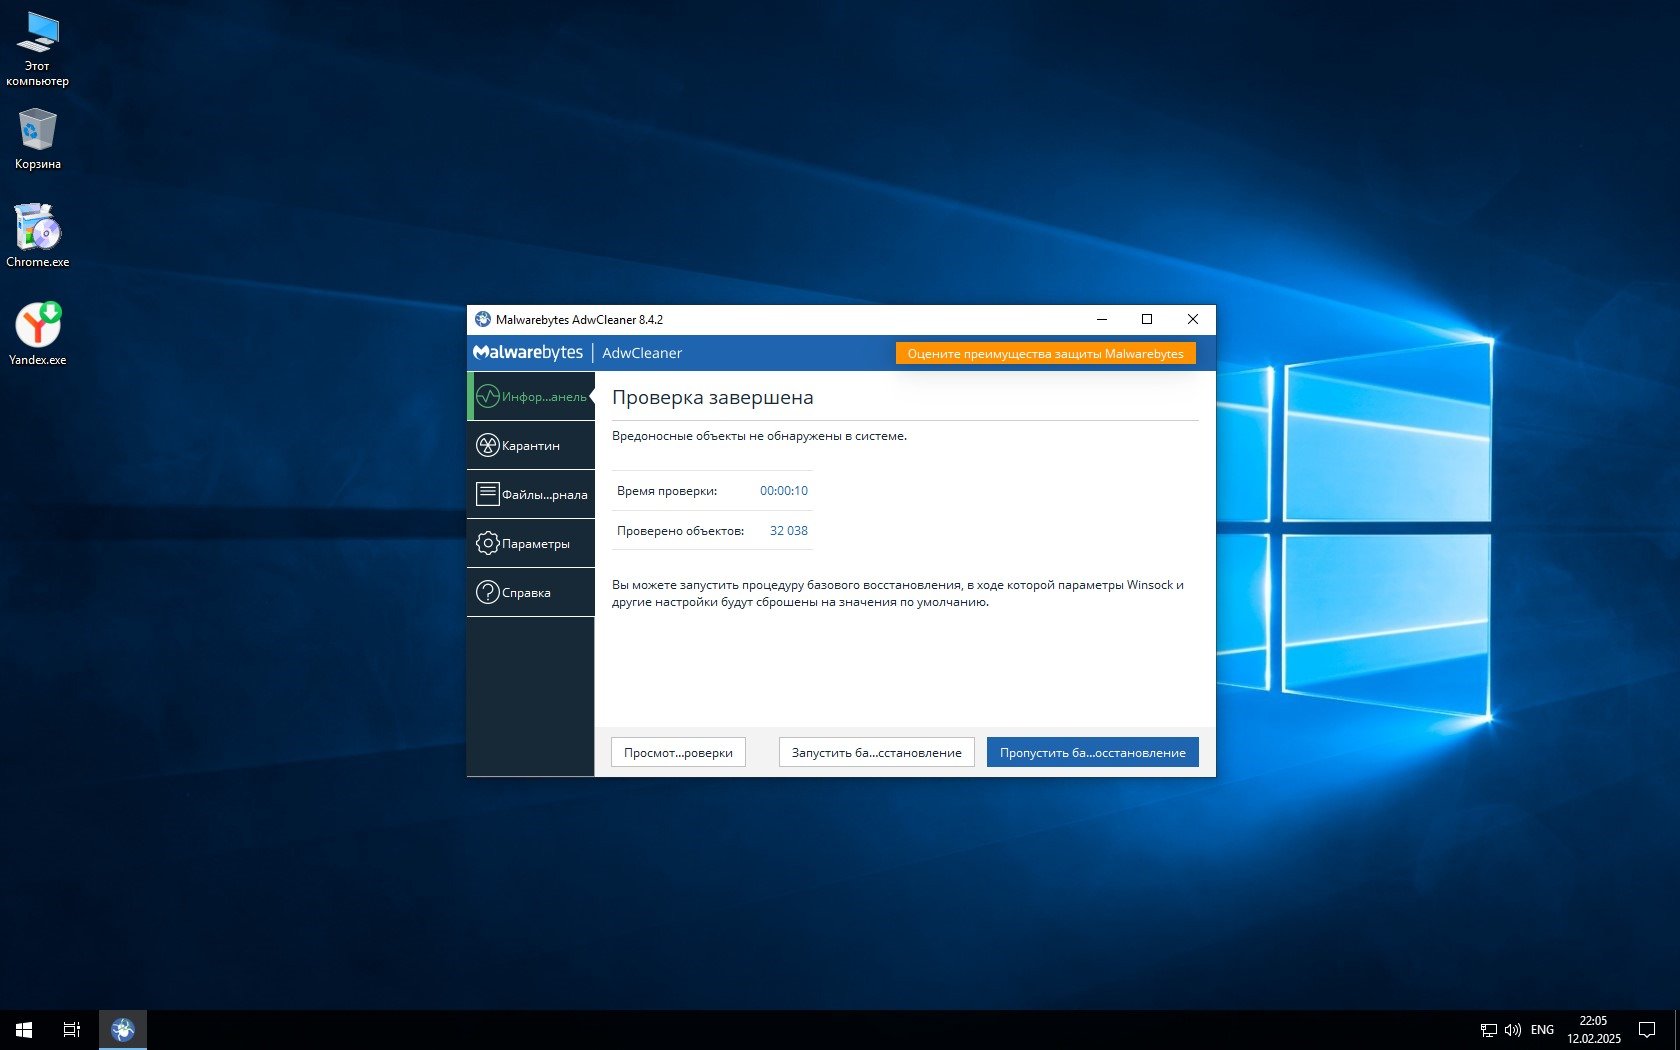Click the Chrome.exe desktop icon
This screenshot has width=1680, height=1050.
click(38, 233)
